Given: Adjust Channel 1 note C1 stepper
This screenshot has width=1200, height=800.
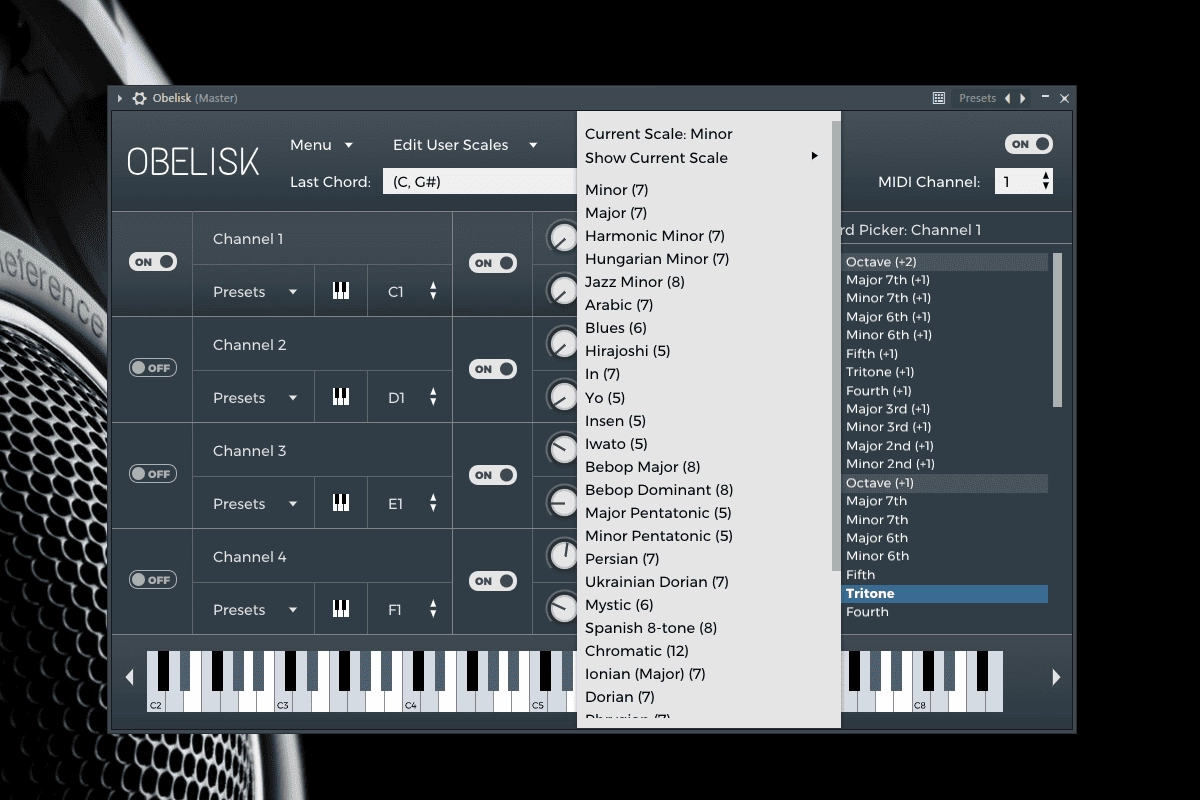Looking at the screenshot, I should coord(433,291).
